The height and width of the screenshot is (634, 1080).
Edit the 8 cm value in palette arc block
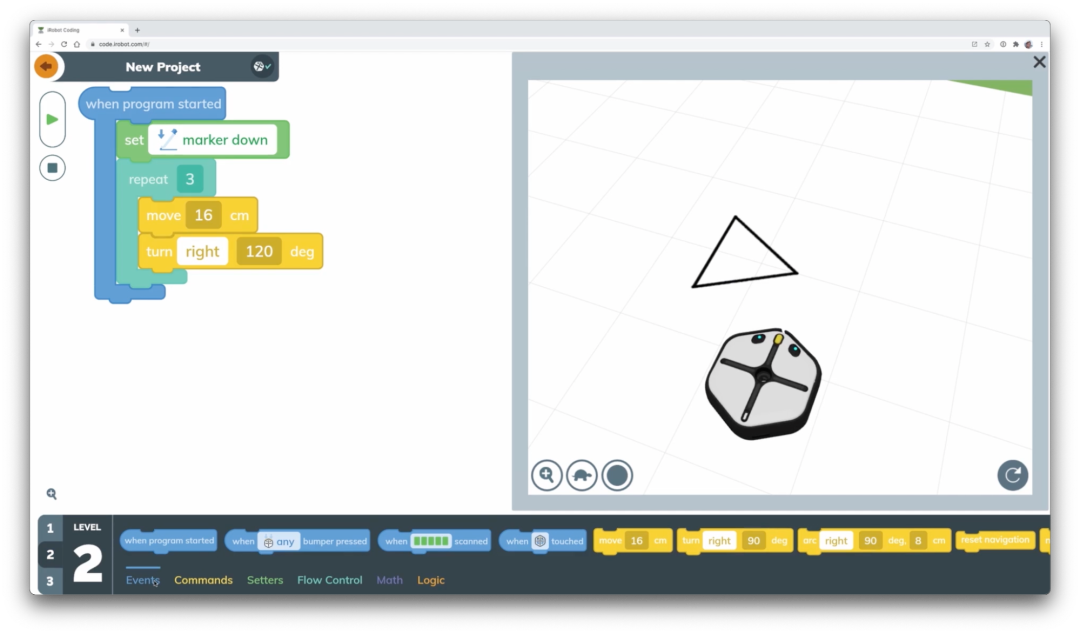point(918,541)
